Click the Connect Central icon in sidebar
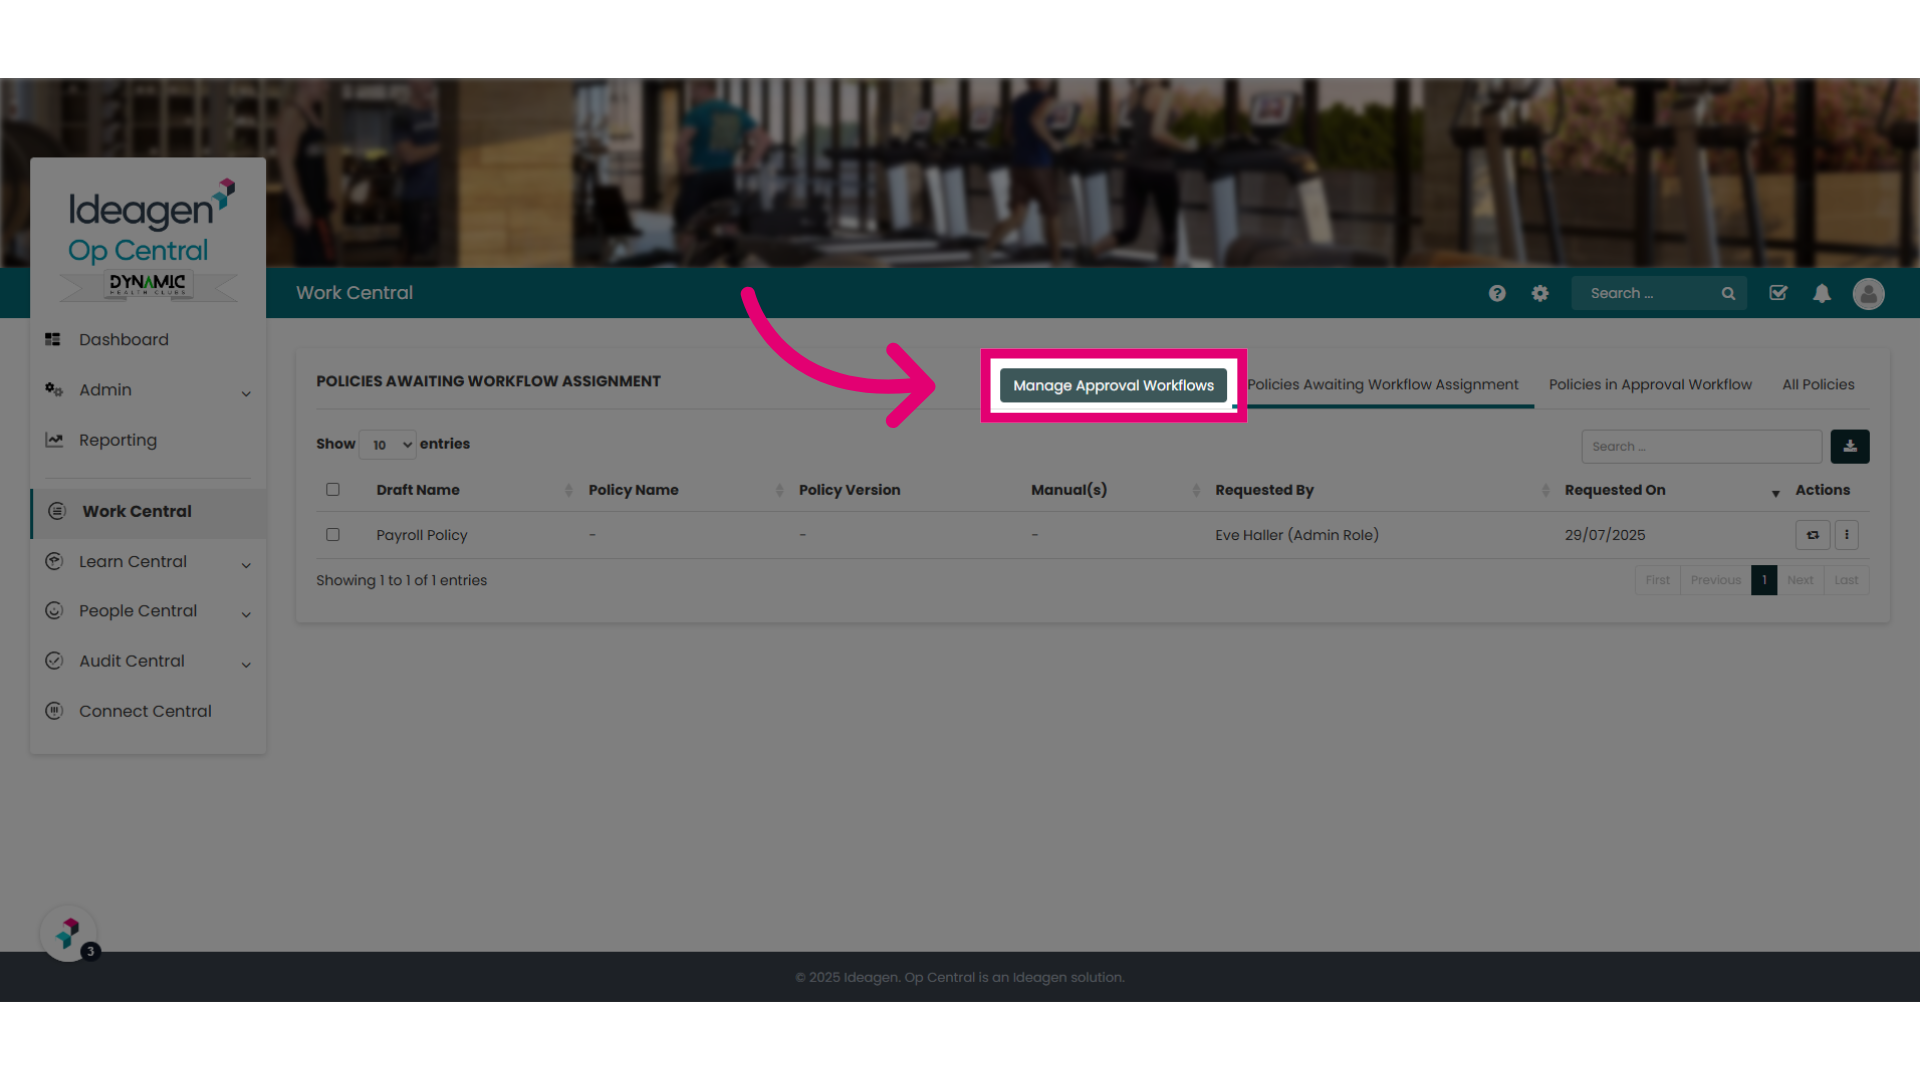 [x=54, y=711]
